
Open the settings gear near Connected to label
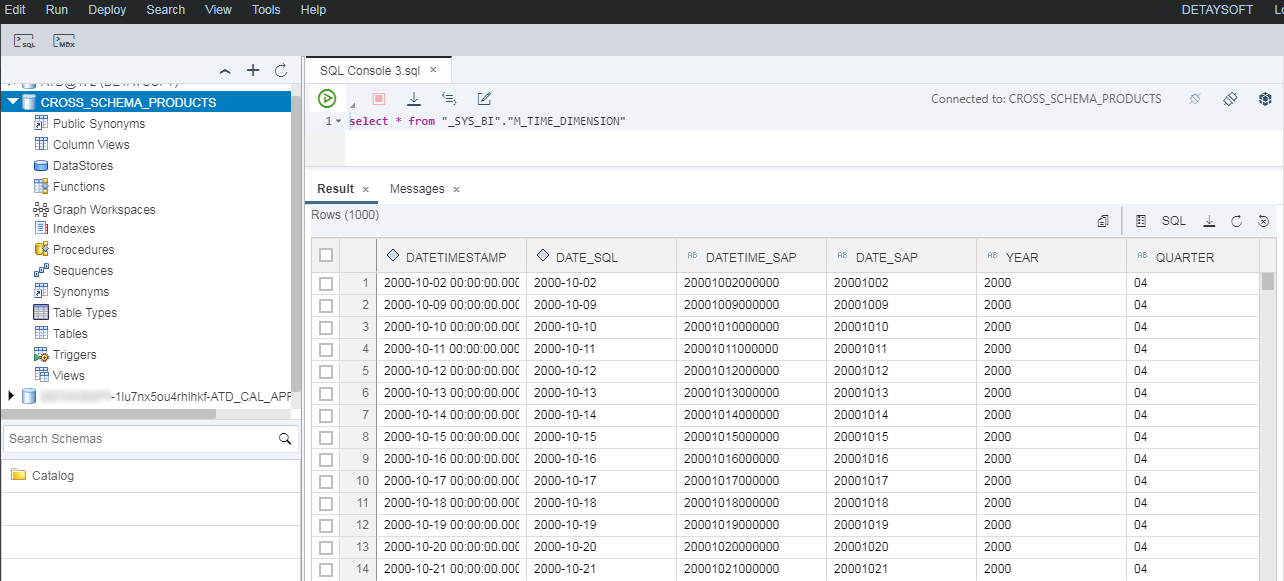pyautogui.click(x=1265, y=98)
